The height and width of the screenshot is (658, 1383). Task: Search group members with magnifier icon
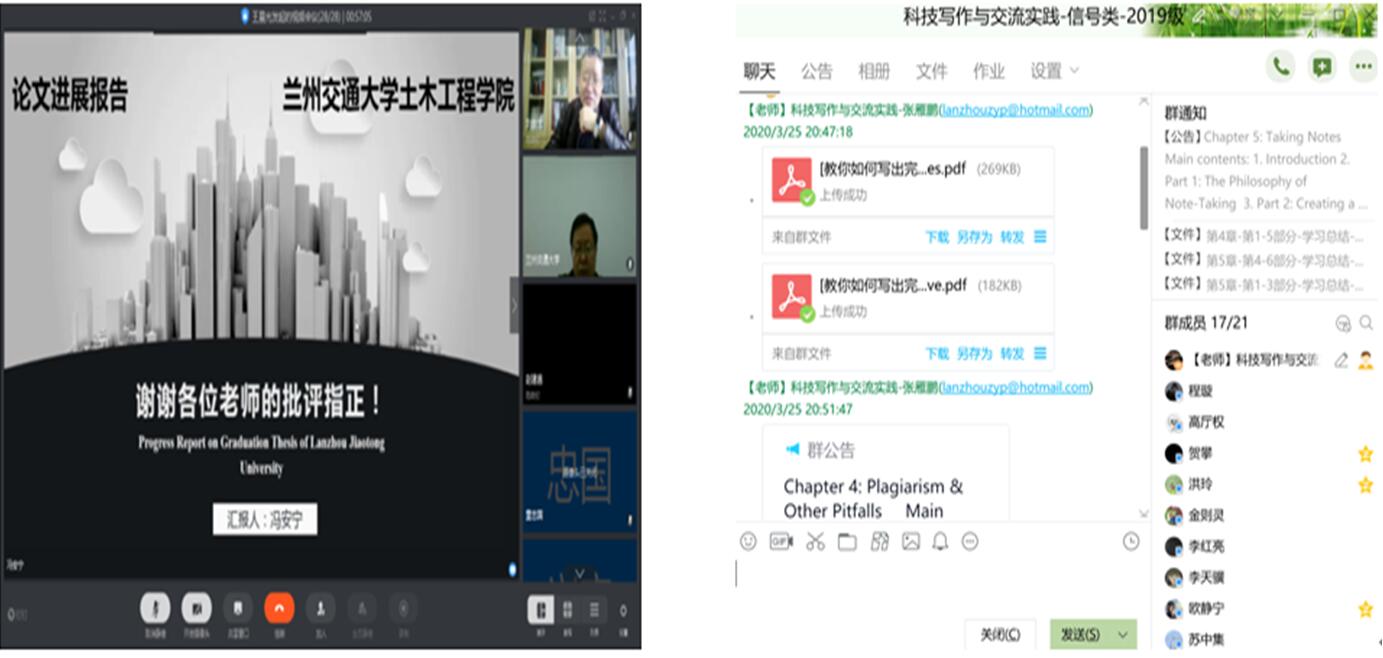1366,323
